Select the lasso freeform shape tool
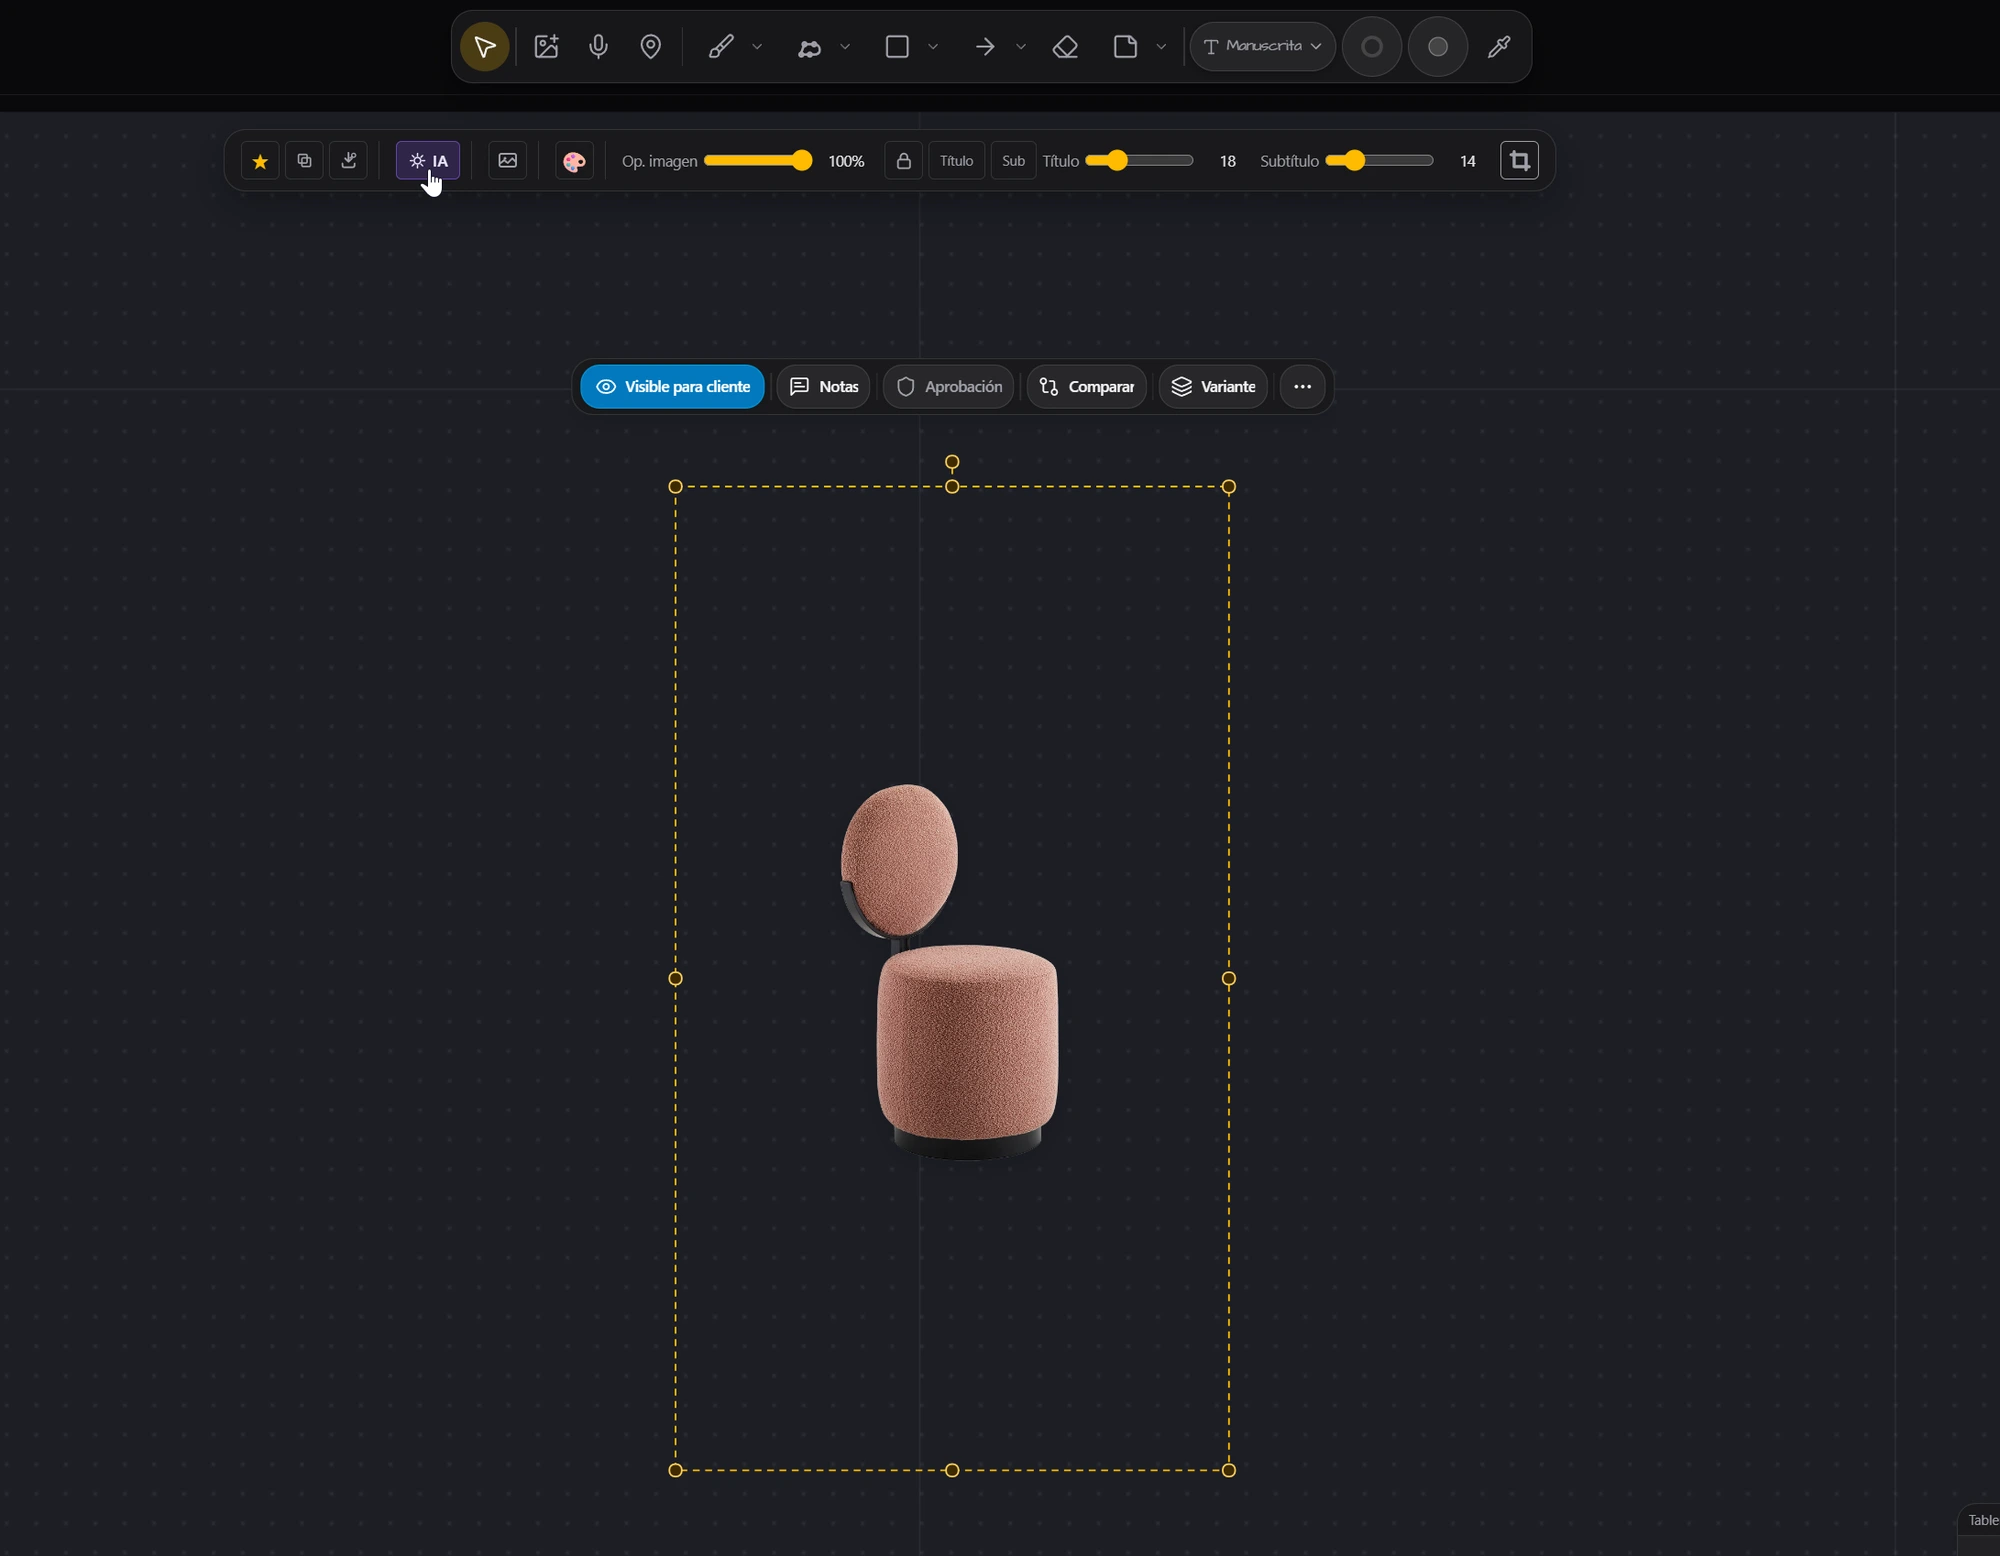The width and height of the screenshot is (2000, 1556). pyautogui.click(x=809, y=47)
